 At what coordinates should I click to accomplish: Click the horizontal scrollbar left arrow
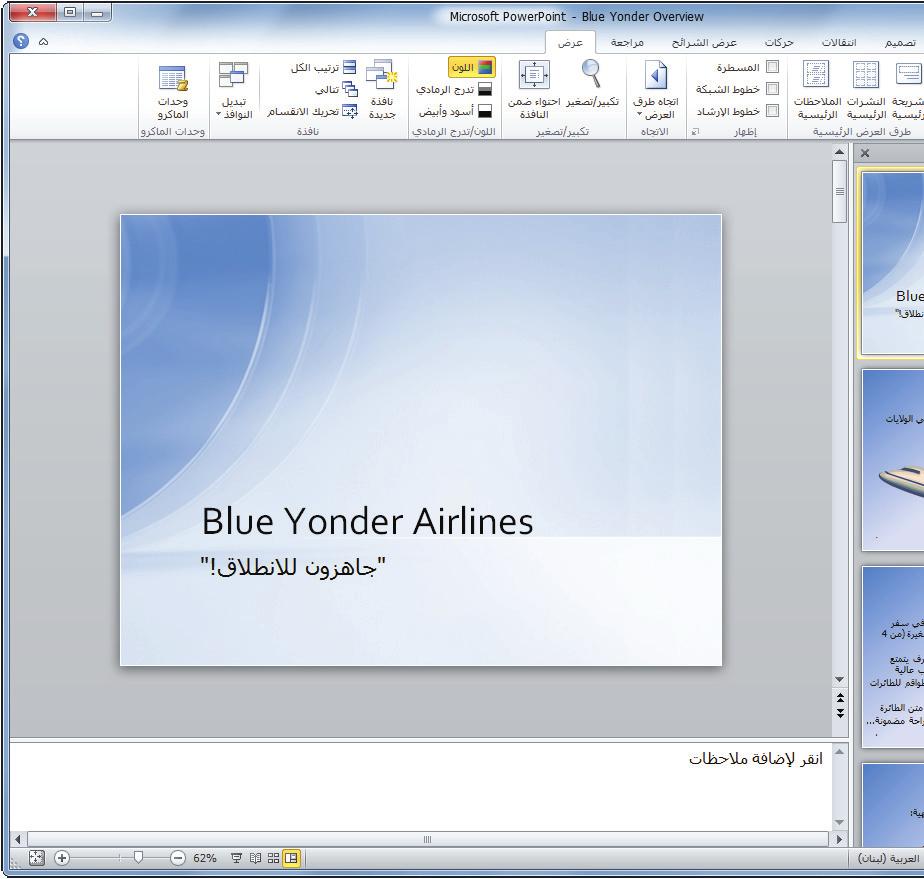[18, 839]
